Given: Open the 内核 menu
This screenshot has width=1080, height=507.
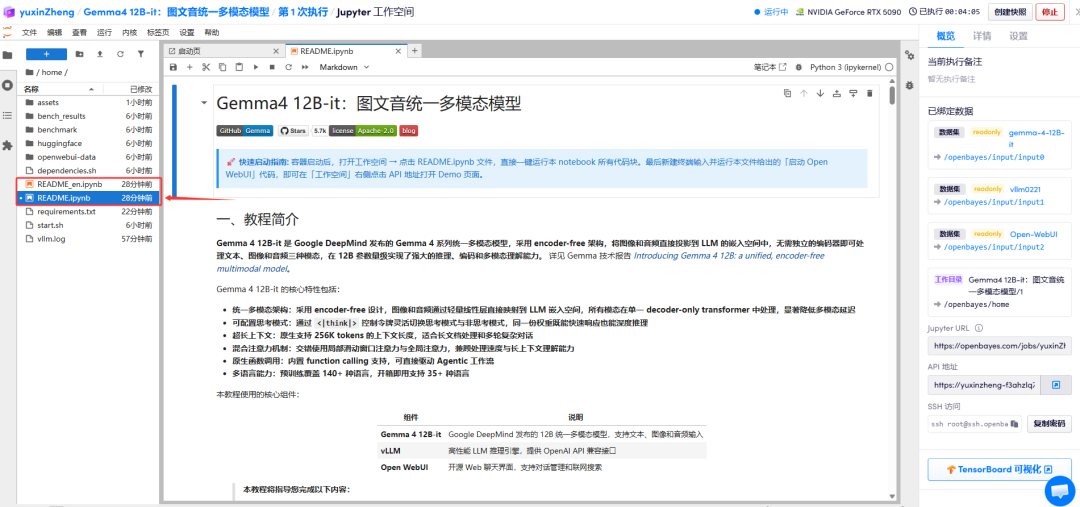Looking at the screenshot, I should click(x=129, y=32).
